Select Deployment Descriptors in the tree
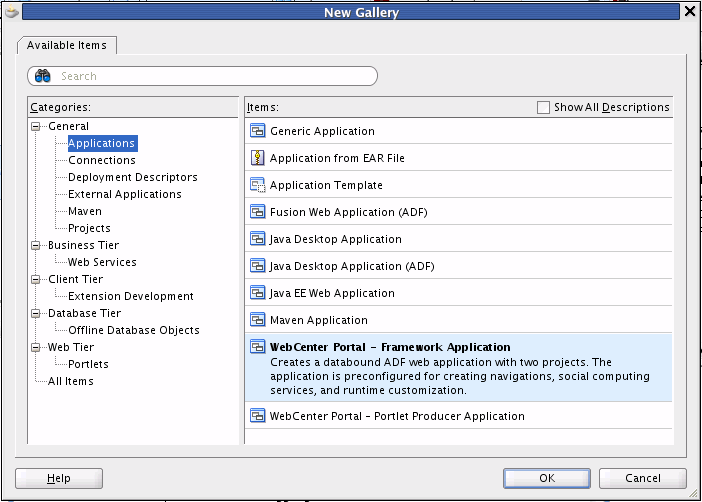702x502 pixels. (133, 177)
